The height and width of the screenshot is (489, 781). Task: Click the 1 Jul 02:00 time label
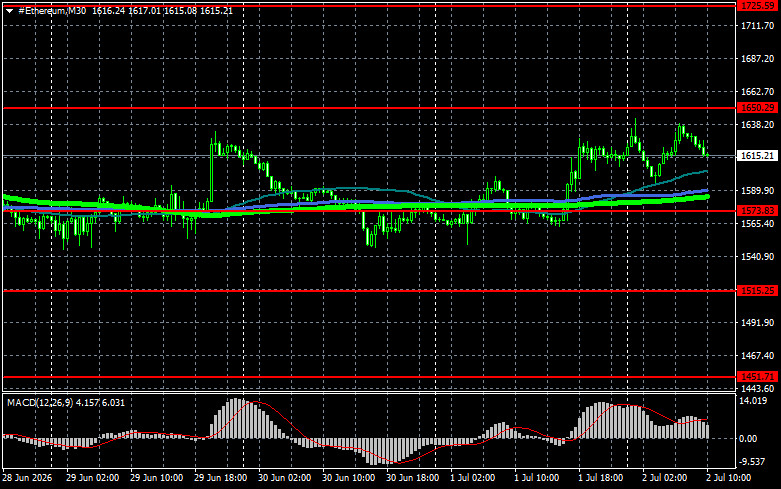[473, 478]
